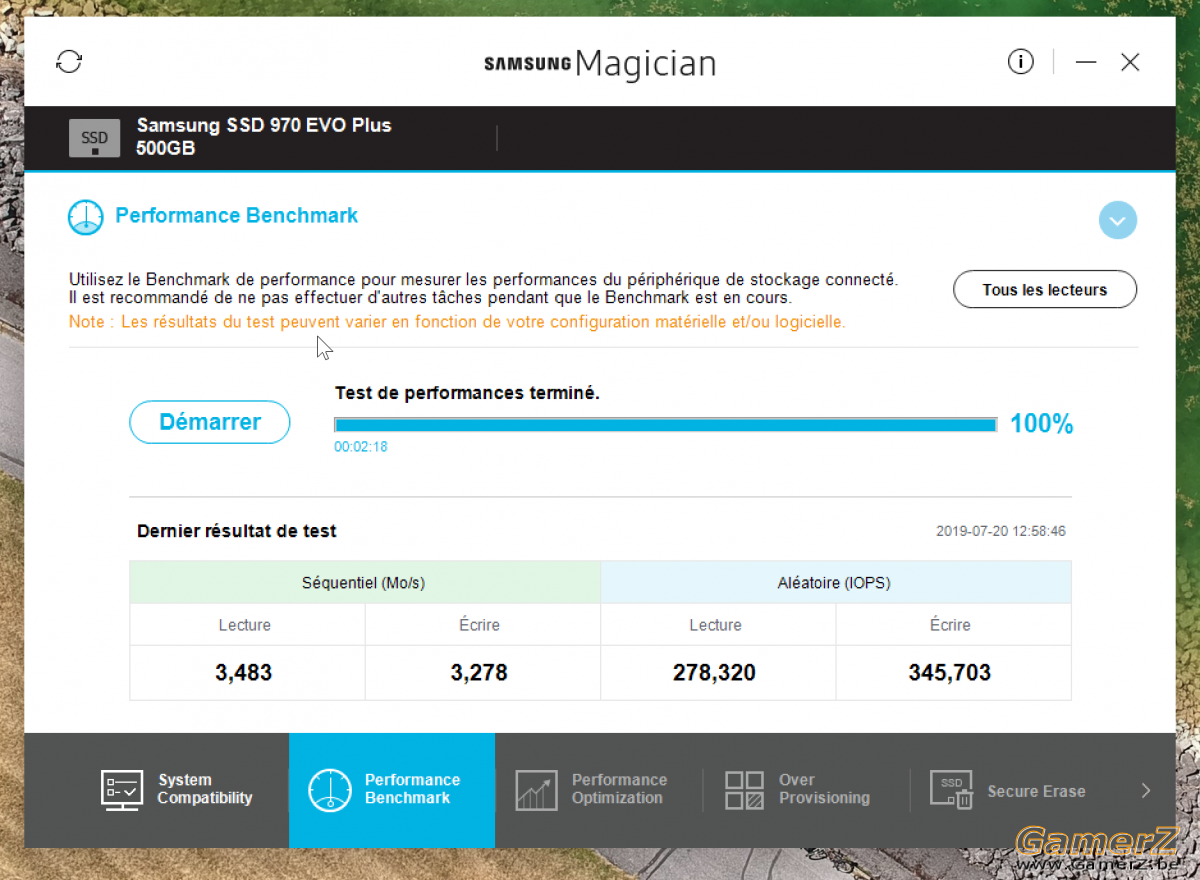Image resolution: width=1200 pixels, height=880 pixels.
Task: Minimize the Samsung Magician window
Action: tap(1086, 62)
